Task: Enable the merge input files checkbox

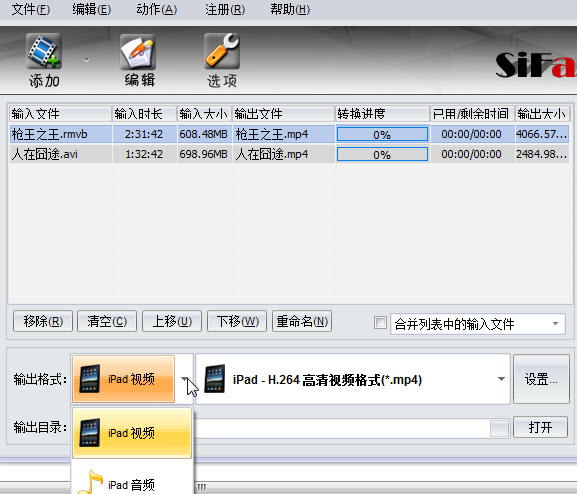Action: (x=380, y=323)
